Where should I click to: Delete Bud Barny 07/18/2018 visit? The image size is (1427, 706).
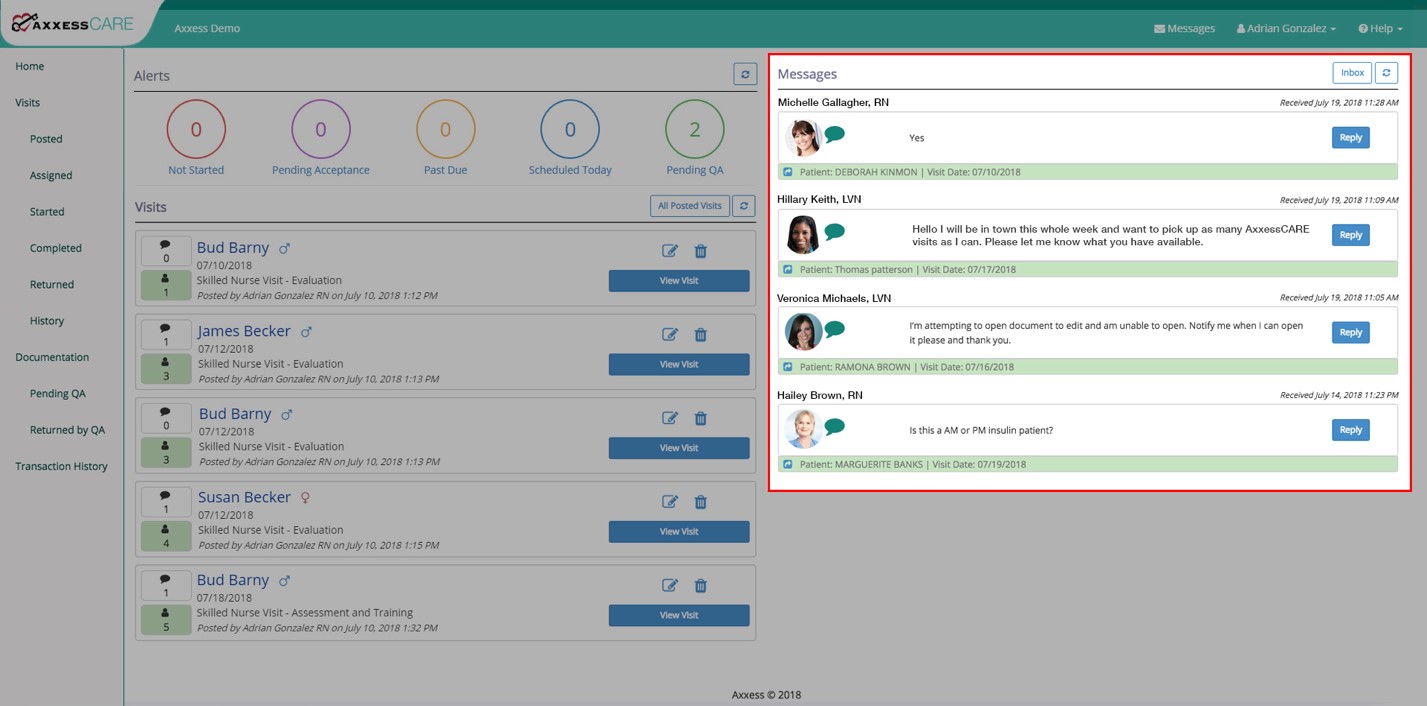701,586
